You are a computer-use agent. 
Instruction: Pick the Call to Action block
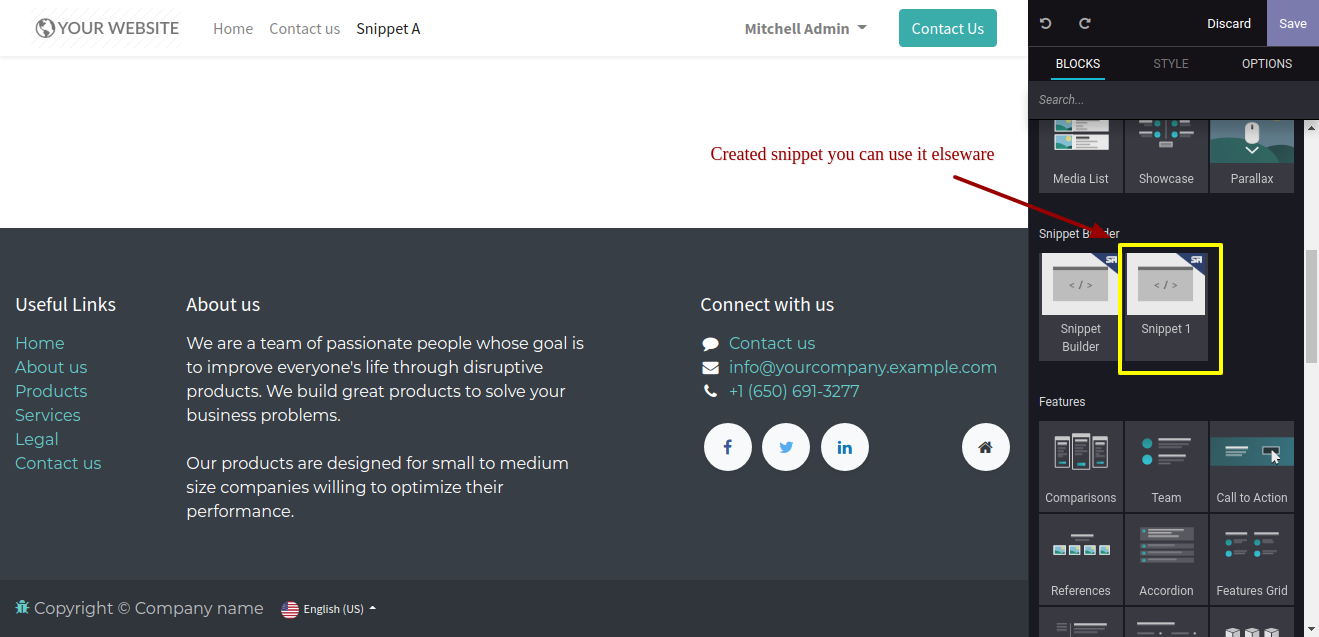(1251, 466)
